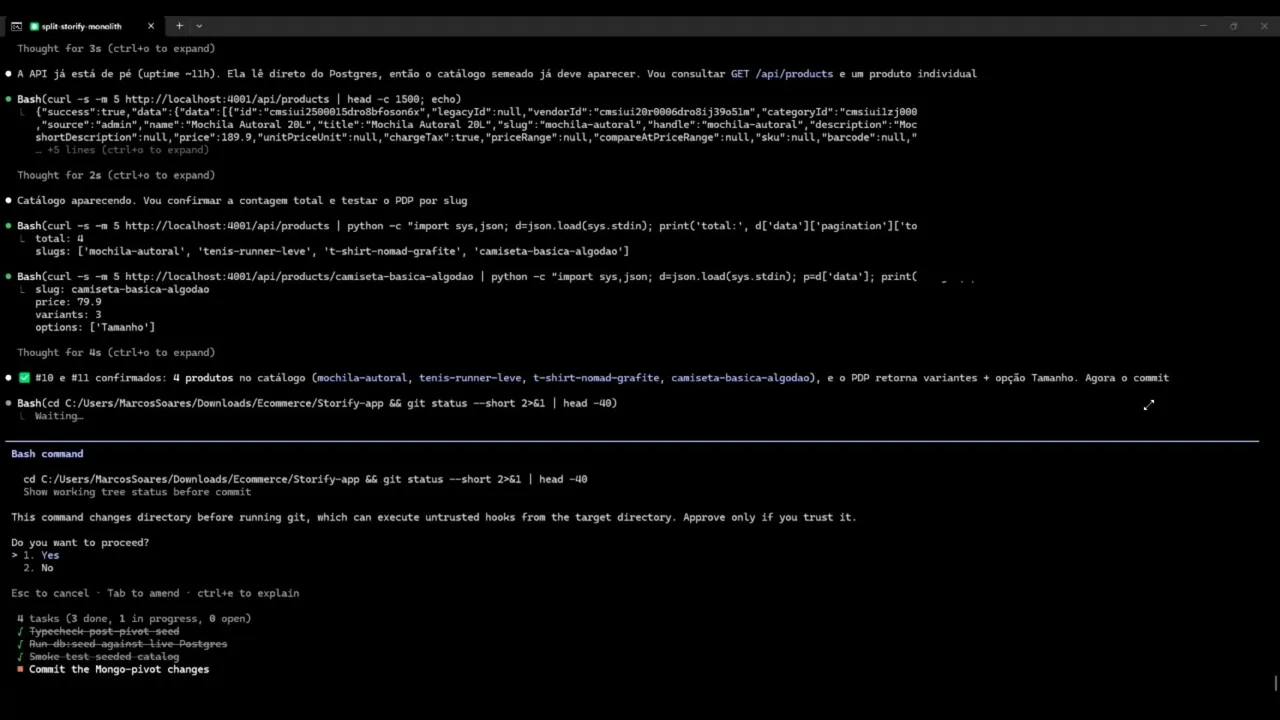The width and height of the screenshot is (1280, 720).
Task: Click the 'Show working tree status before commit' description
Action: [137, 492]
